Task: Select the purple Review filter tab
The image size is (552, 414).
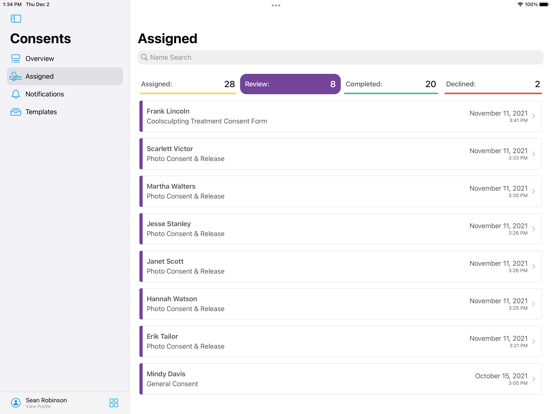Action: 290,84
